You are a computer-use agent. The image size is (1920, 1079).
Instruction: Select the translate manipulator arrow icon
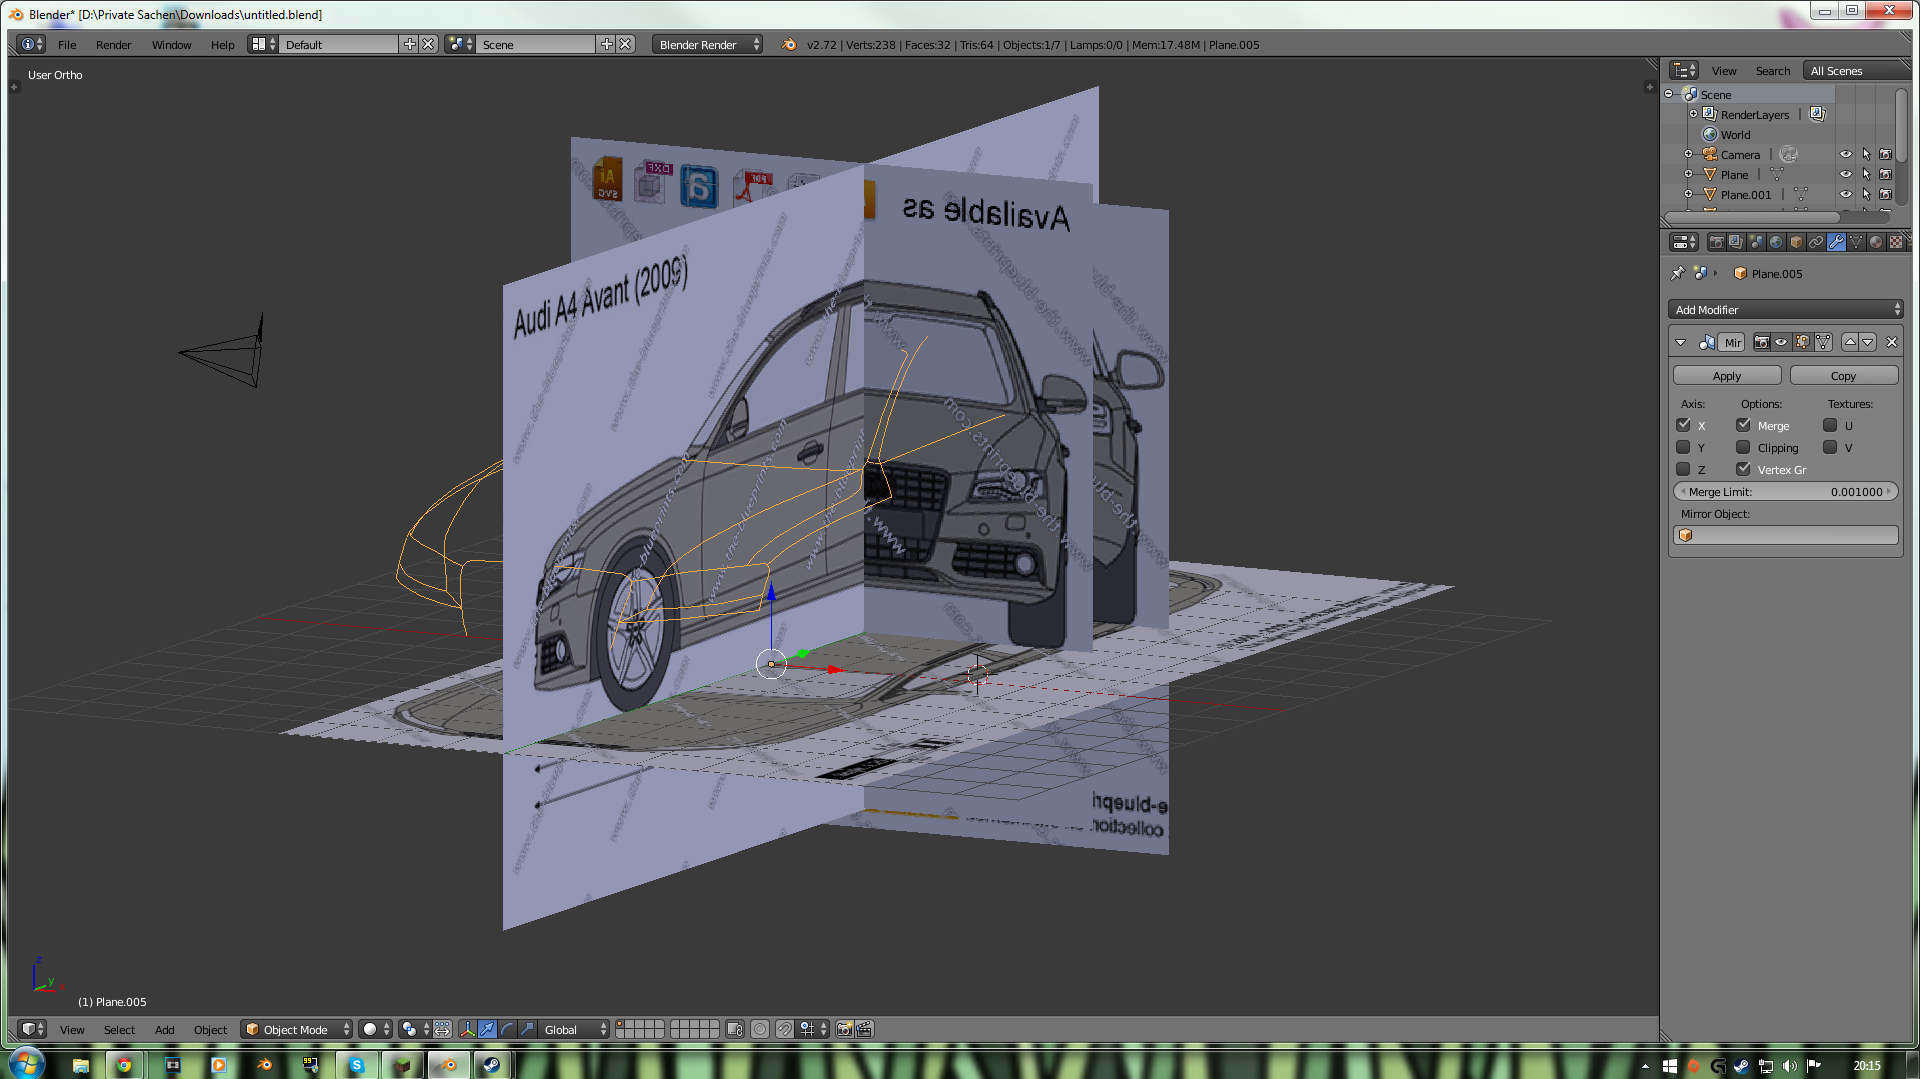[487, 1029]
